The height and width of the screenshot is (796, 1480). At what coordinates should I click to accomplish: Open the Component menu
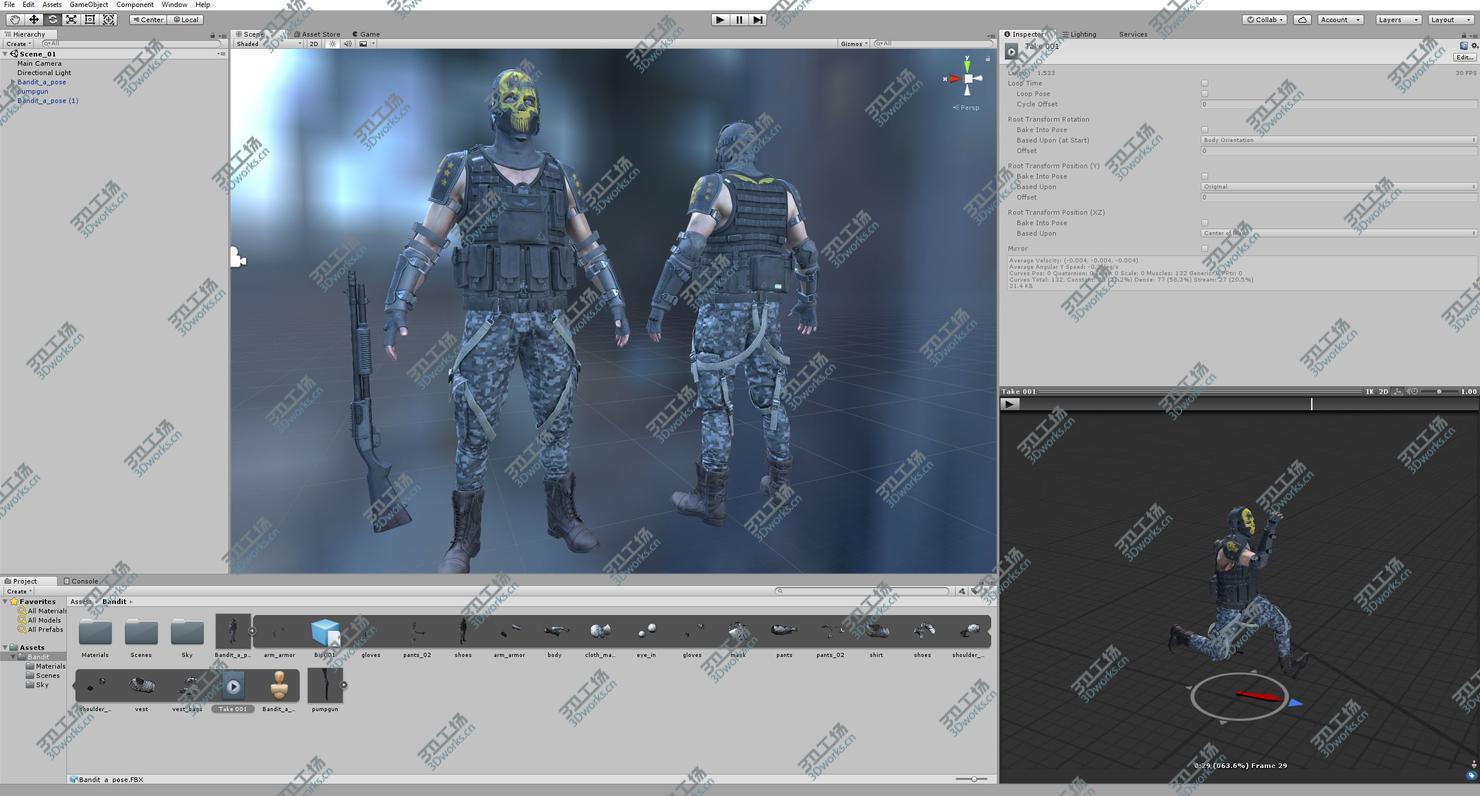pos(135,5)
